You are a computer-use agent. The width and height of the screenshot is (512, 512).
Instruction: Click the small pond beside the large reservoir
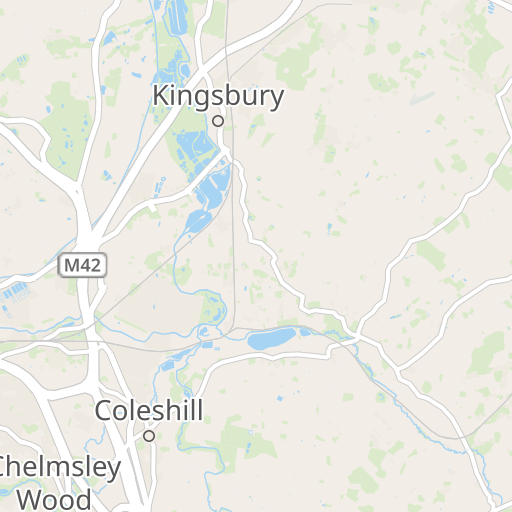point(305,332)
